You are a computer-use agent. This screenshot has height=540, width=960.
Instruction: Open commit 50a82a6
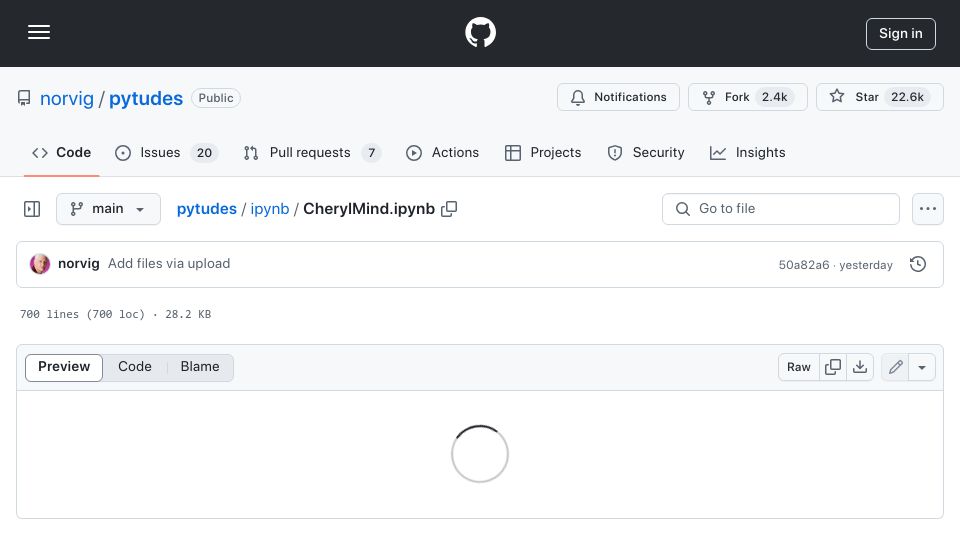803,265
